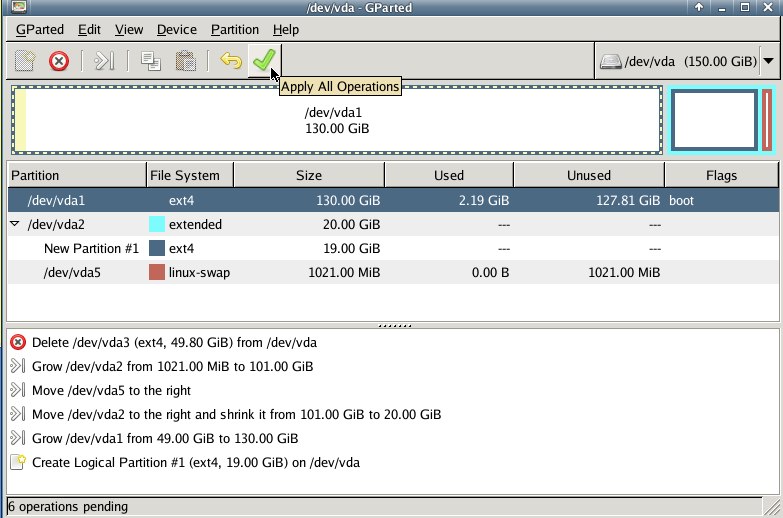This screenshot has height=518, width=783.
Task: Select the /dev/vda1 block in disk graphic
Action: 337,120
